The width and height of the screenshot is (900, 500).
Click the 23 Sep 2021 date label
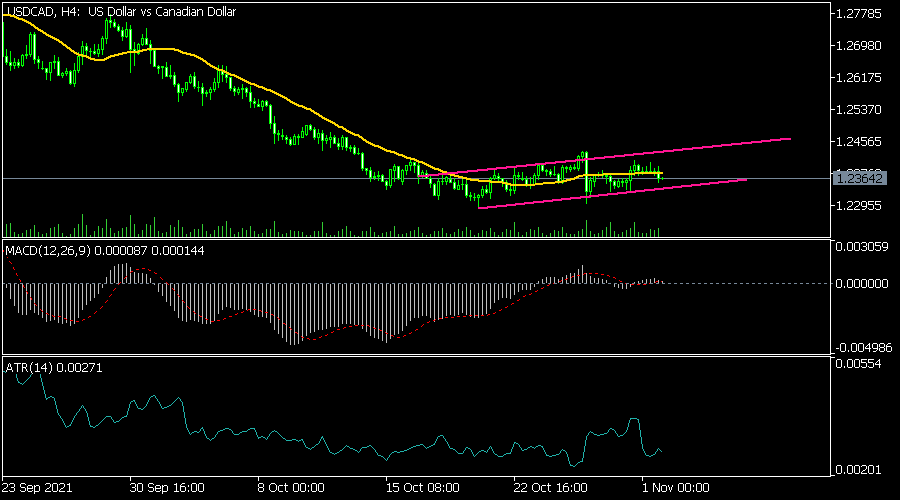38,488
